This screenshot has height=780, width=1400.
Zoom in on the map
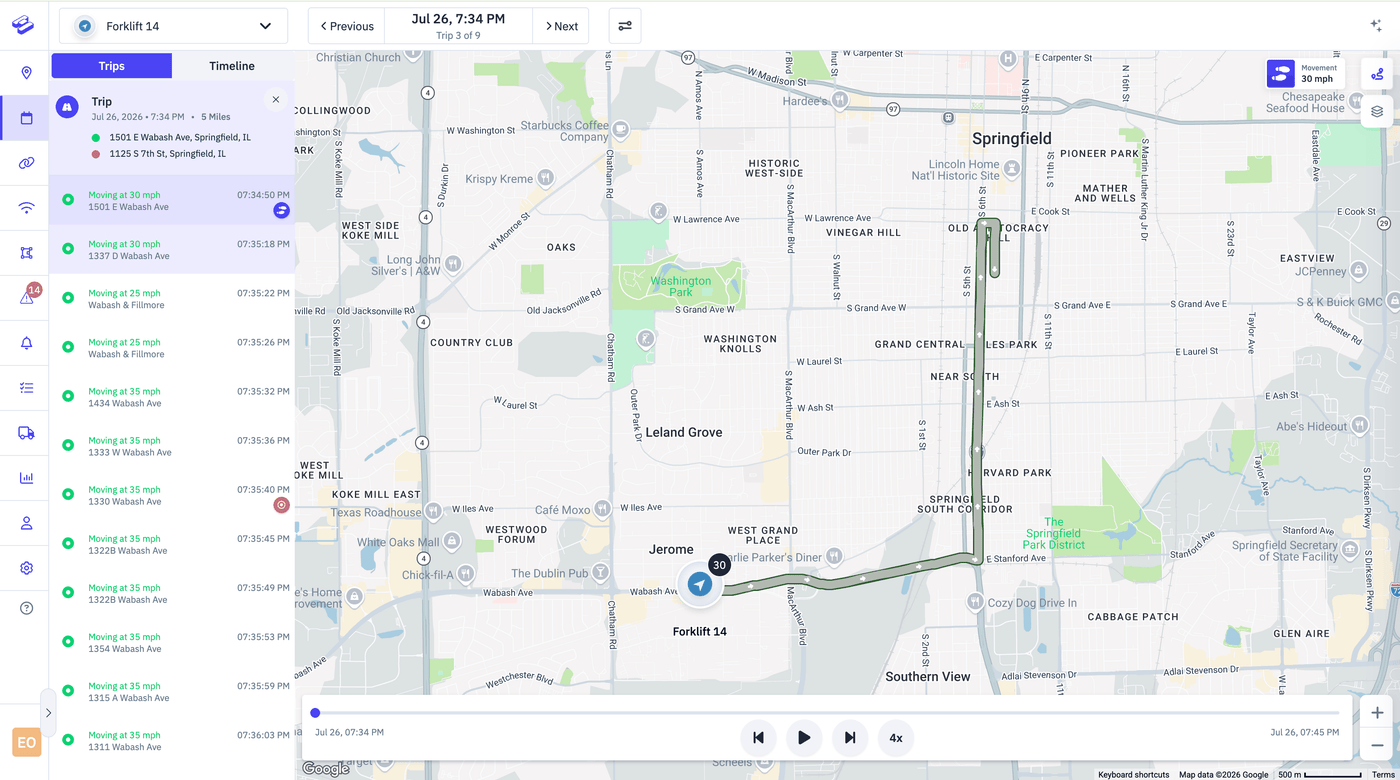tap(1377, 713)
